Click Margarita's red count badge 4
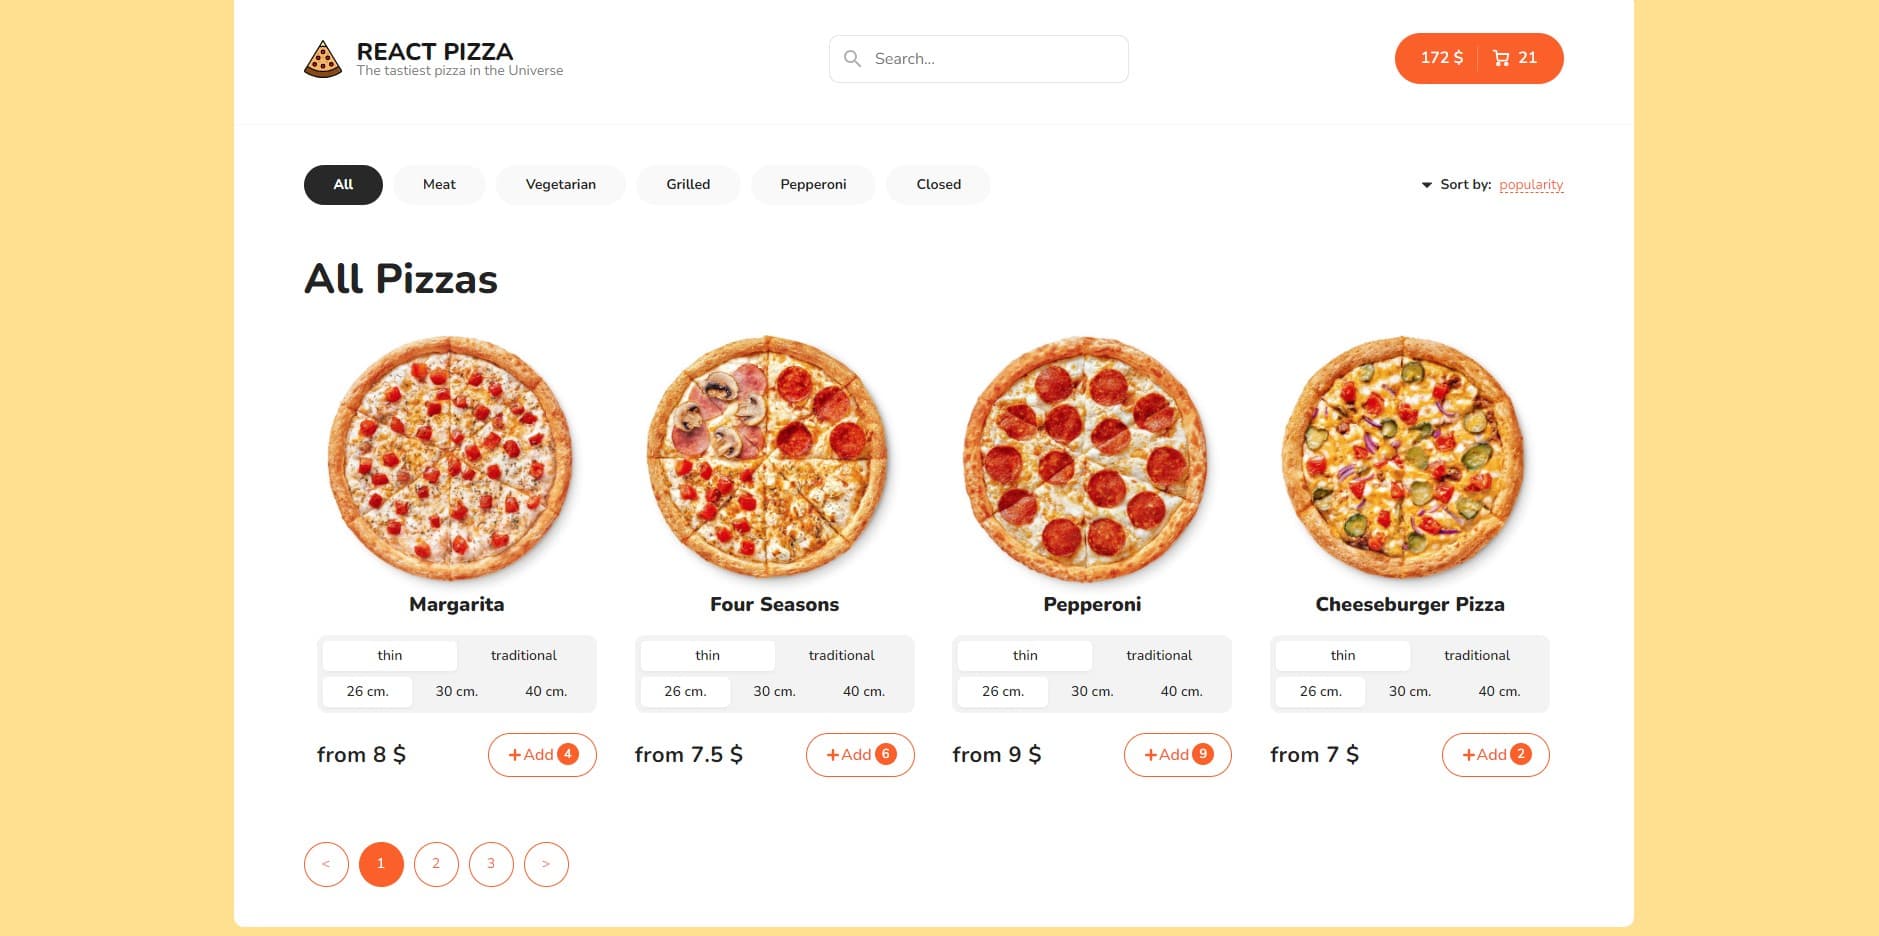 tap(567, 754)
